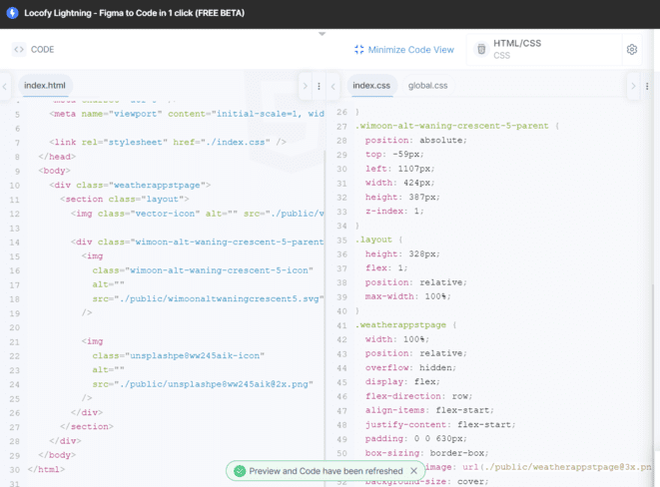The height and width of the screenshot is (487, 660).
Task: Open the HTML/CSS framework selector
Action: (544, 50)
